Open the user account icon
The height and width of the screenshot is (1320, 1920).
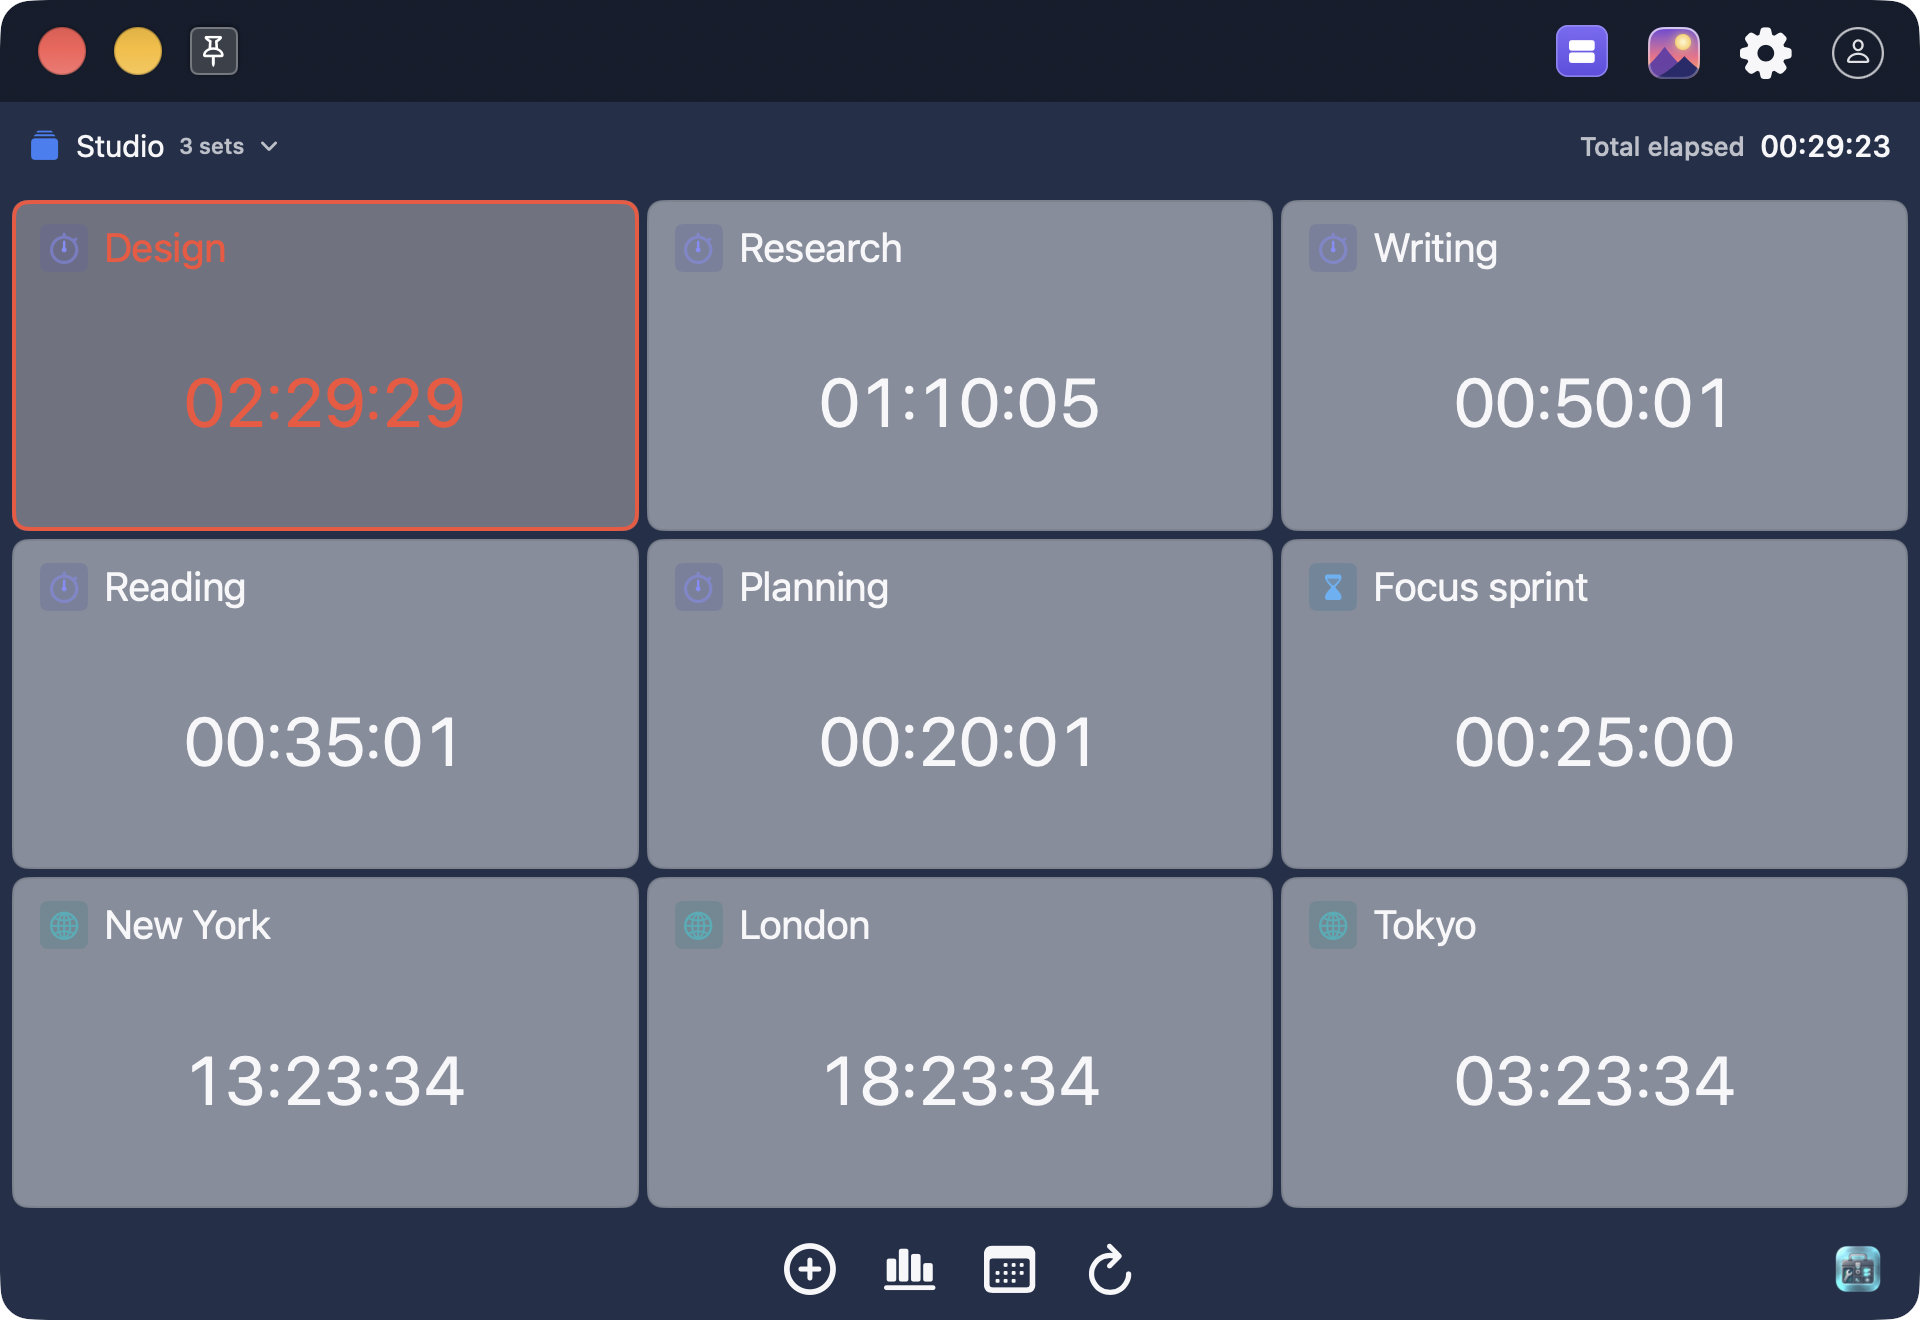click(1857, 52)
